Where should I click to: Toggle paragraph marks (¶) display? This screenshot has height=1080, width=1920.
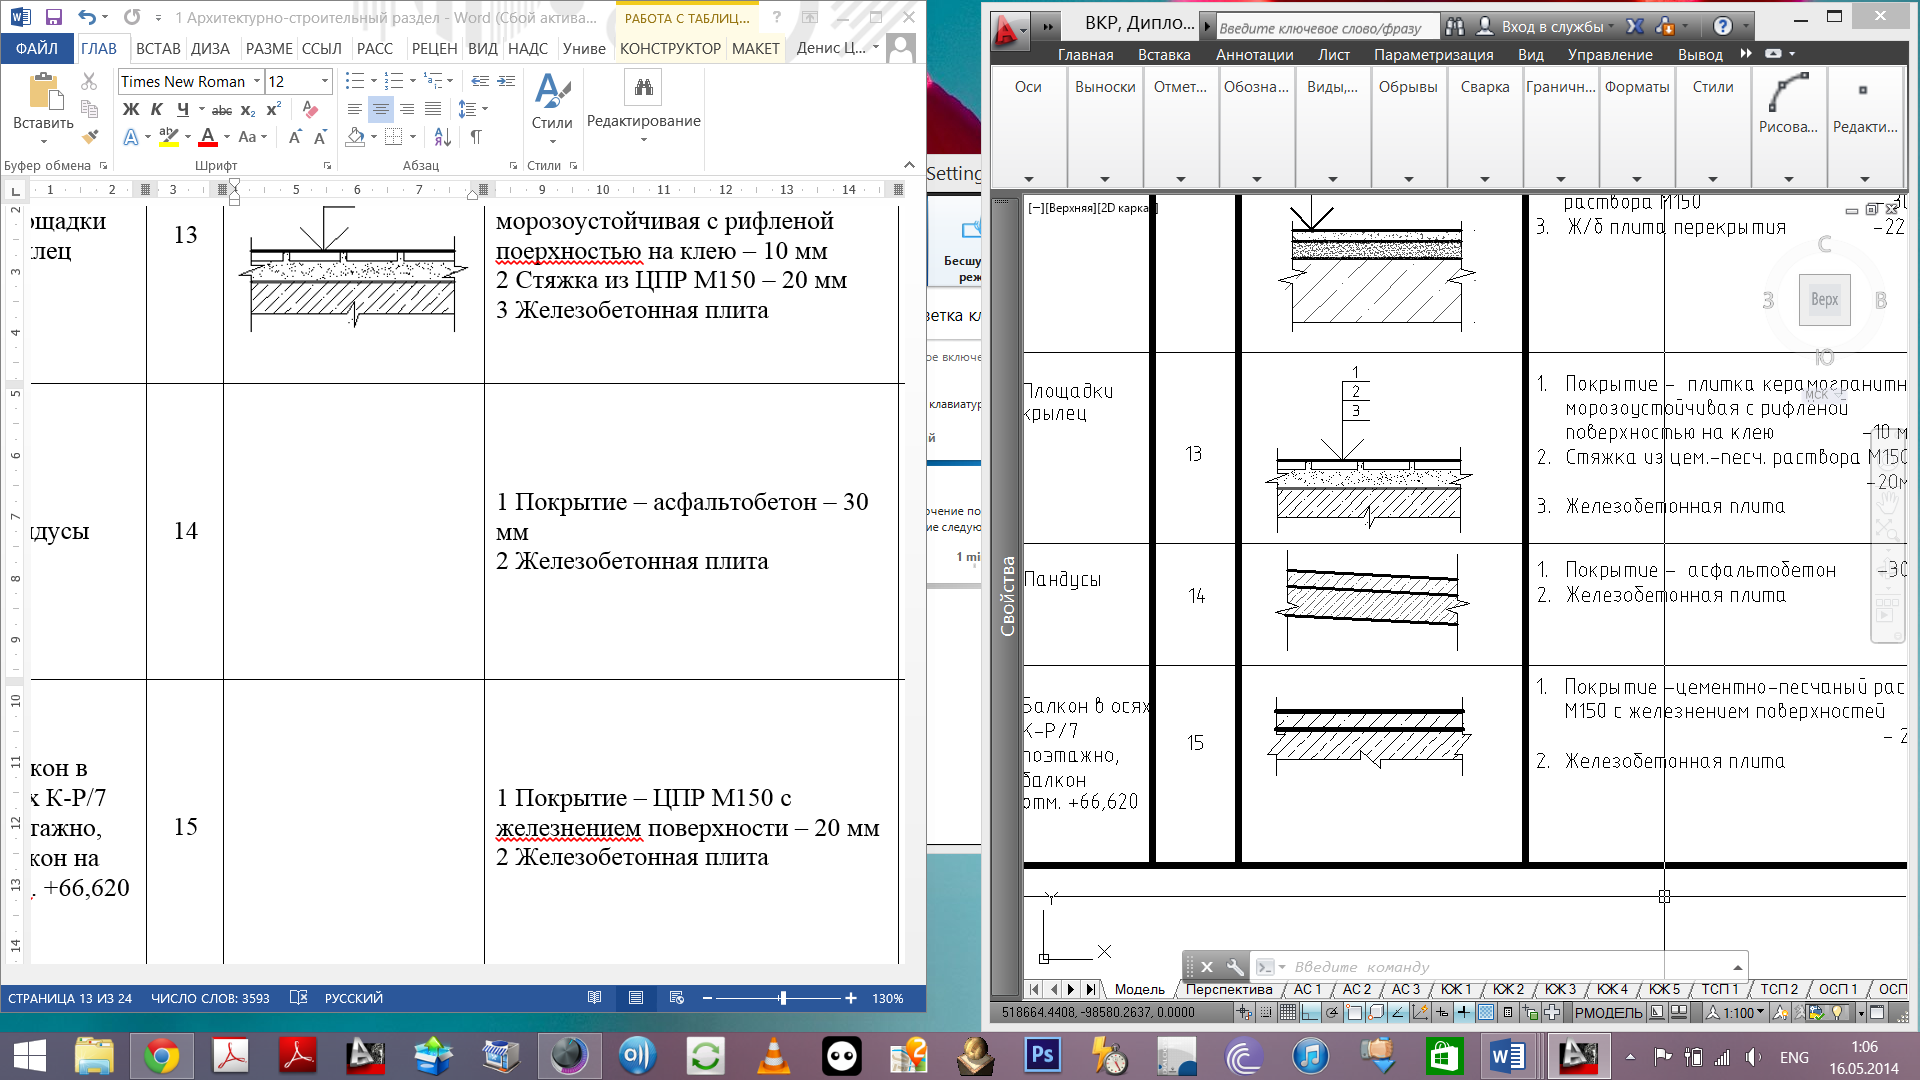[476, 137]
